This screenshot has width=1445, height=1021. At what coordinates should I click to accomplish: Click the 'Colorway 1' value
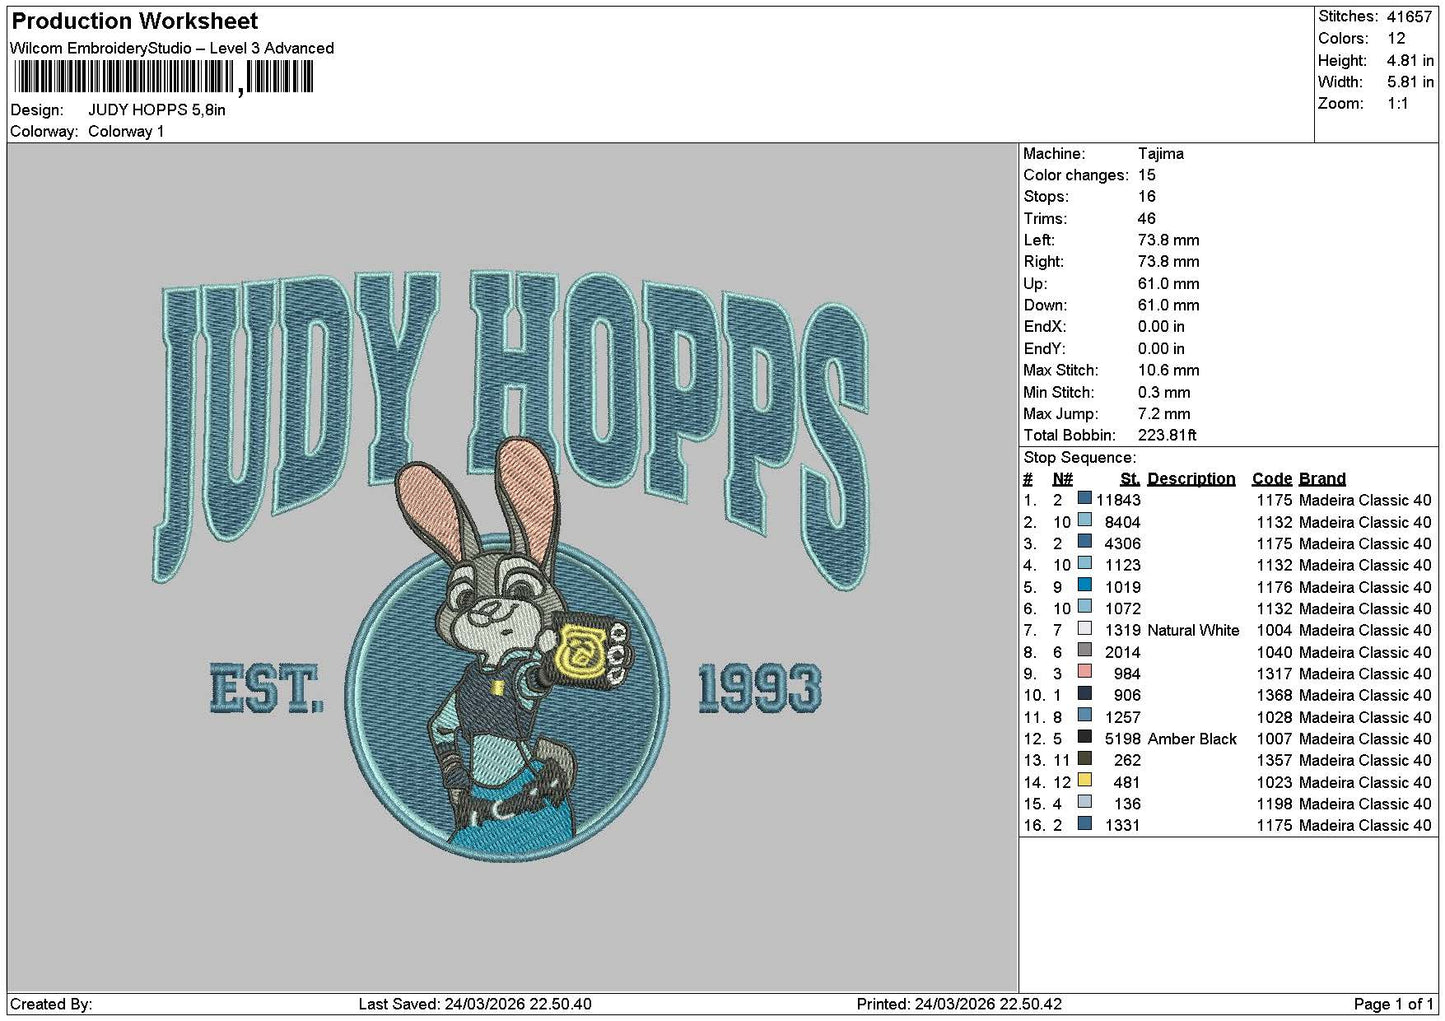[126, 131]
